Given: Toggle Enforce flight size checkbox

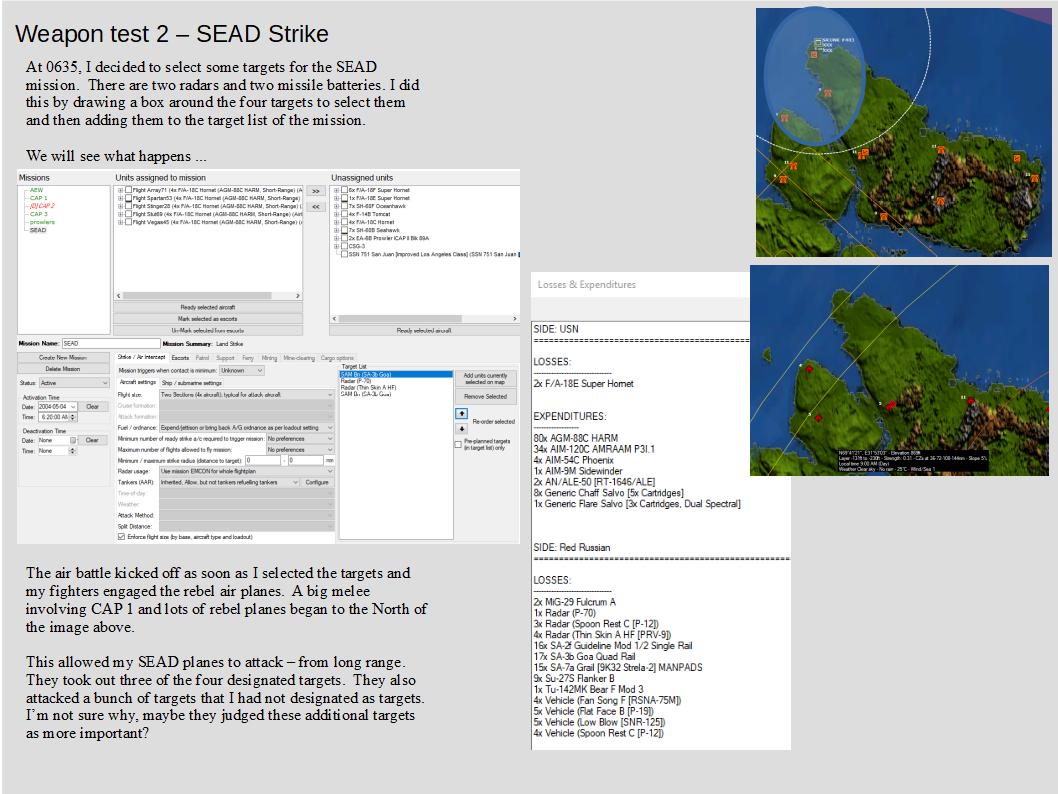Looking at the screenshot, I should [x=121, y=537].
